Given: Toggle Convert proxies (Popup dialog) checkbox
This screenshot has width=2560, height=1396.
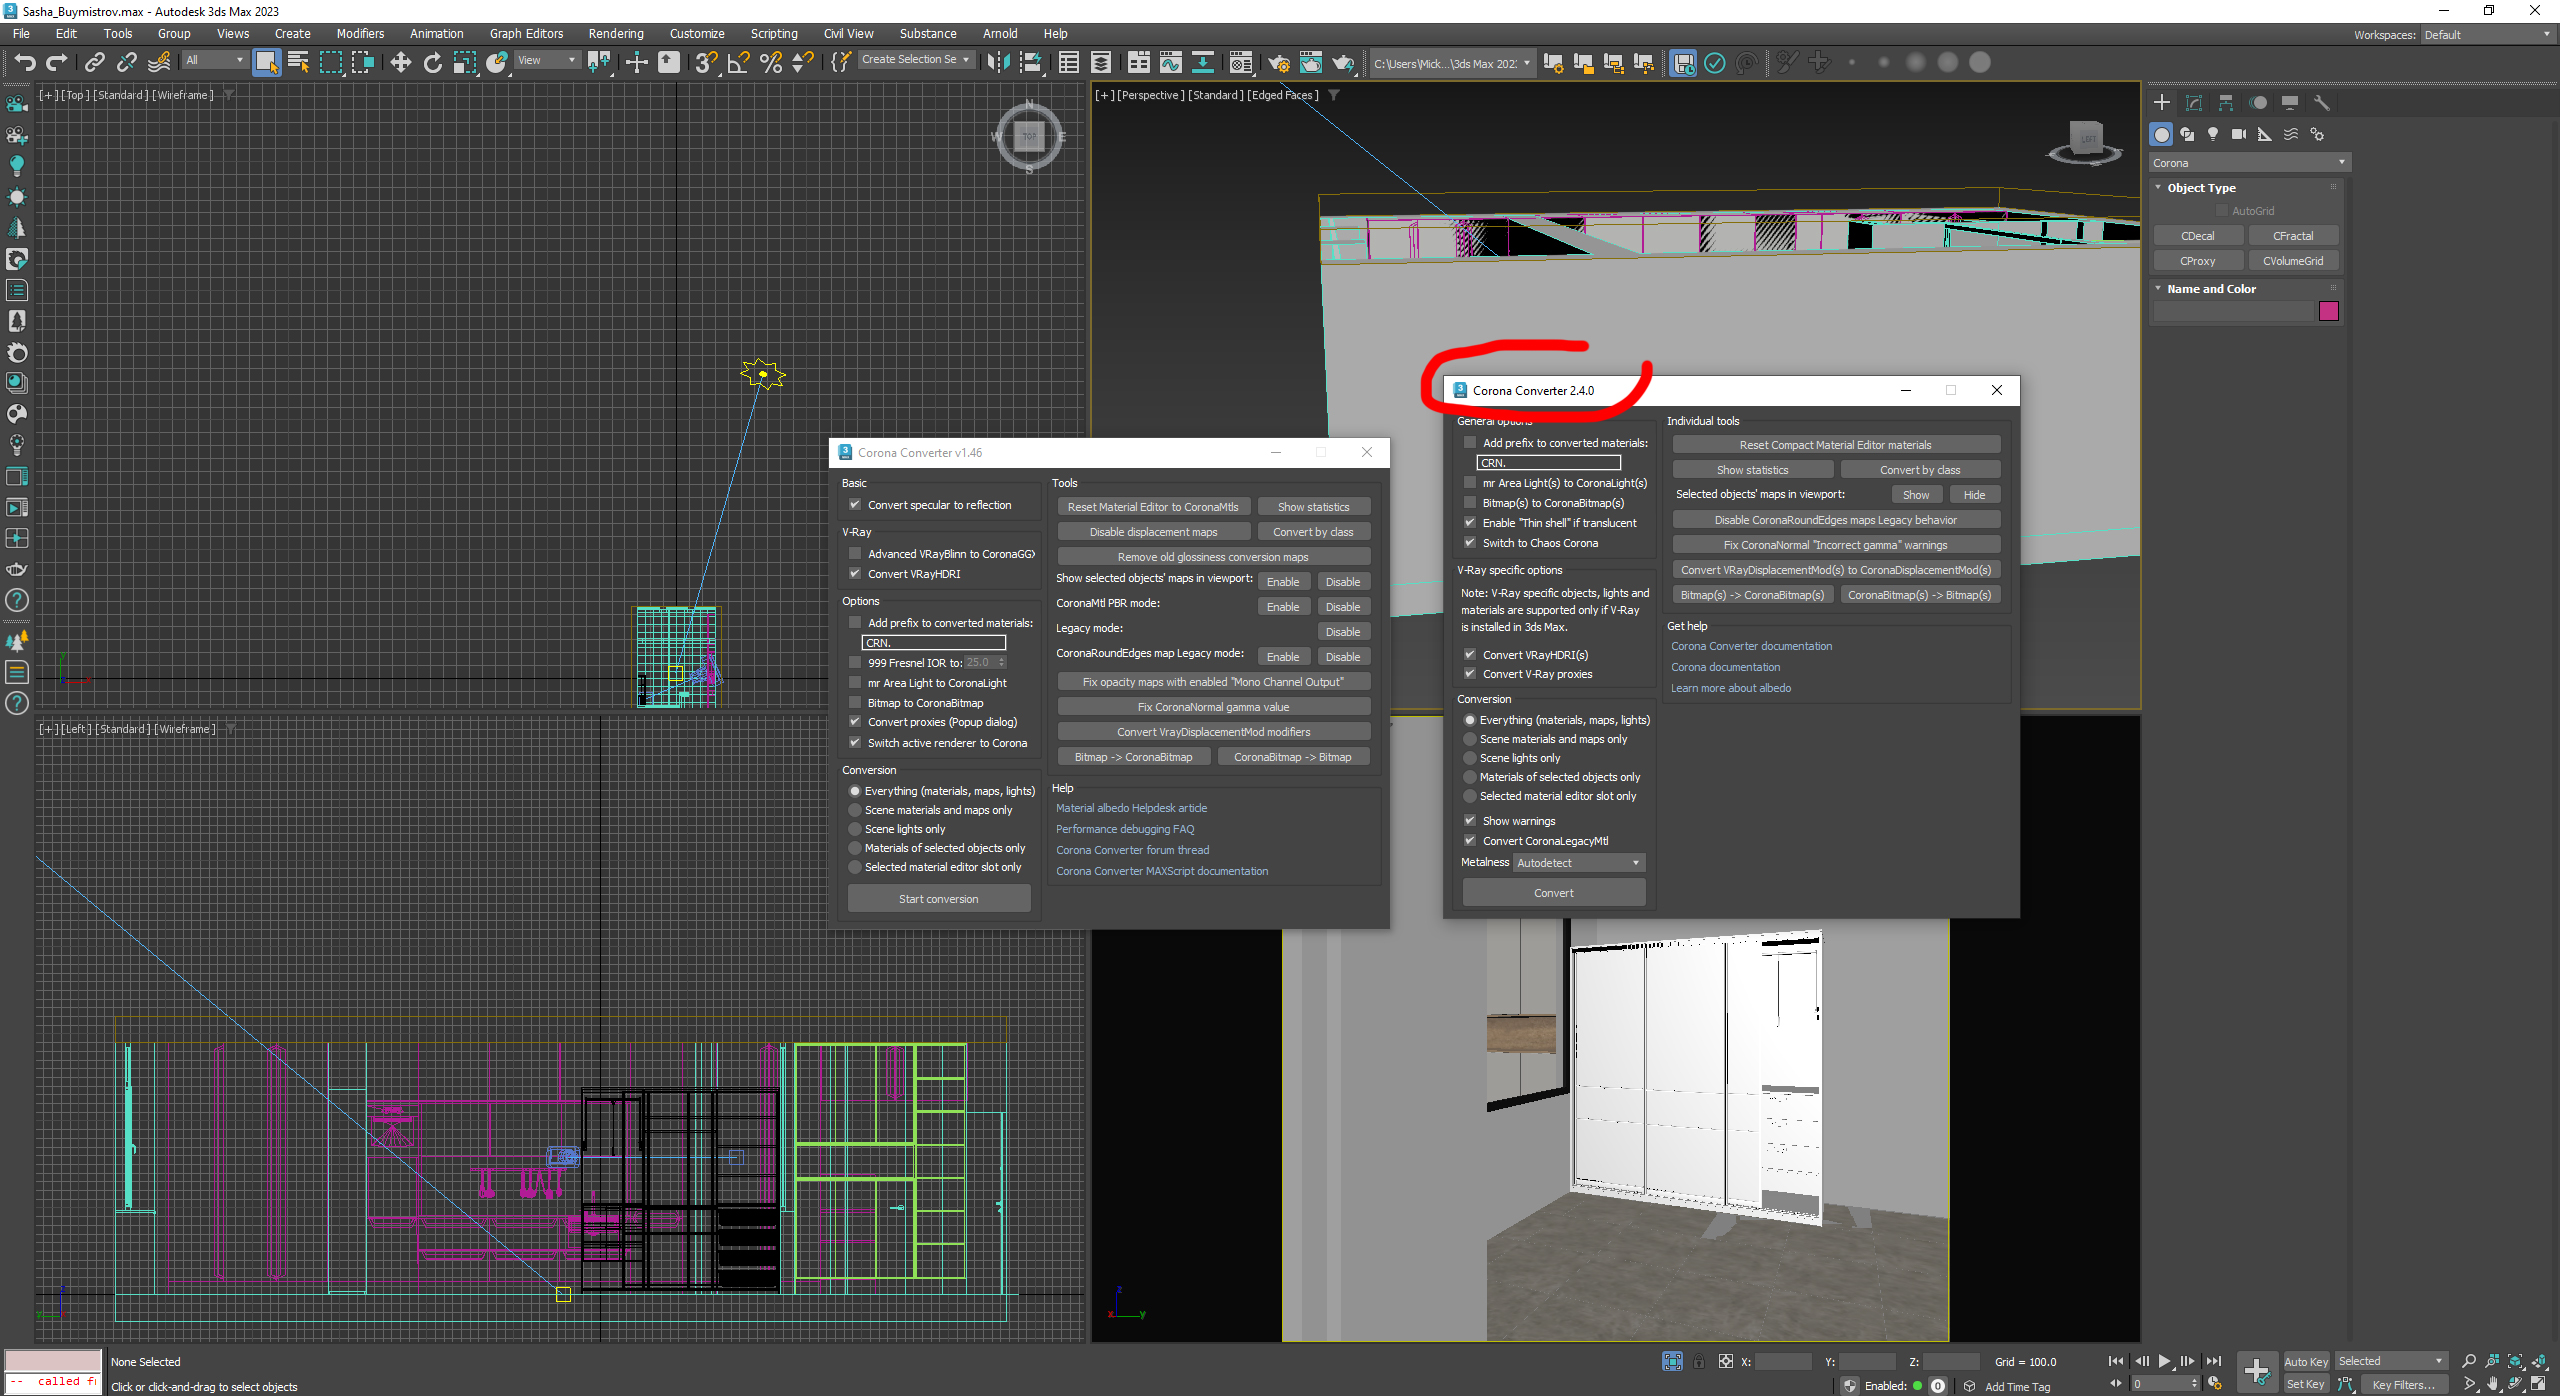Looking at the screenshot, I should [x=855, y=722].
